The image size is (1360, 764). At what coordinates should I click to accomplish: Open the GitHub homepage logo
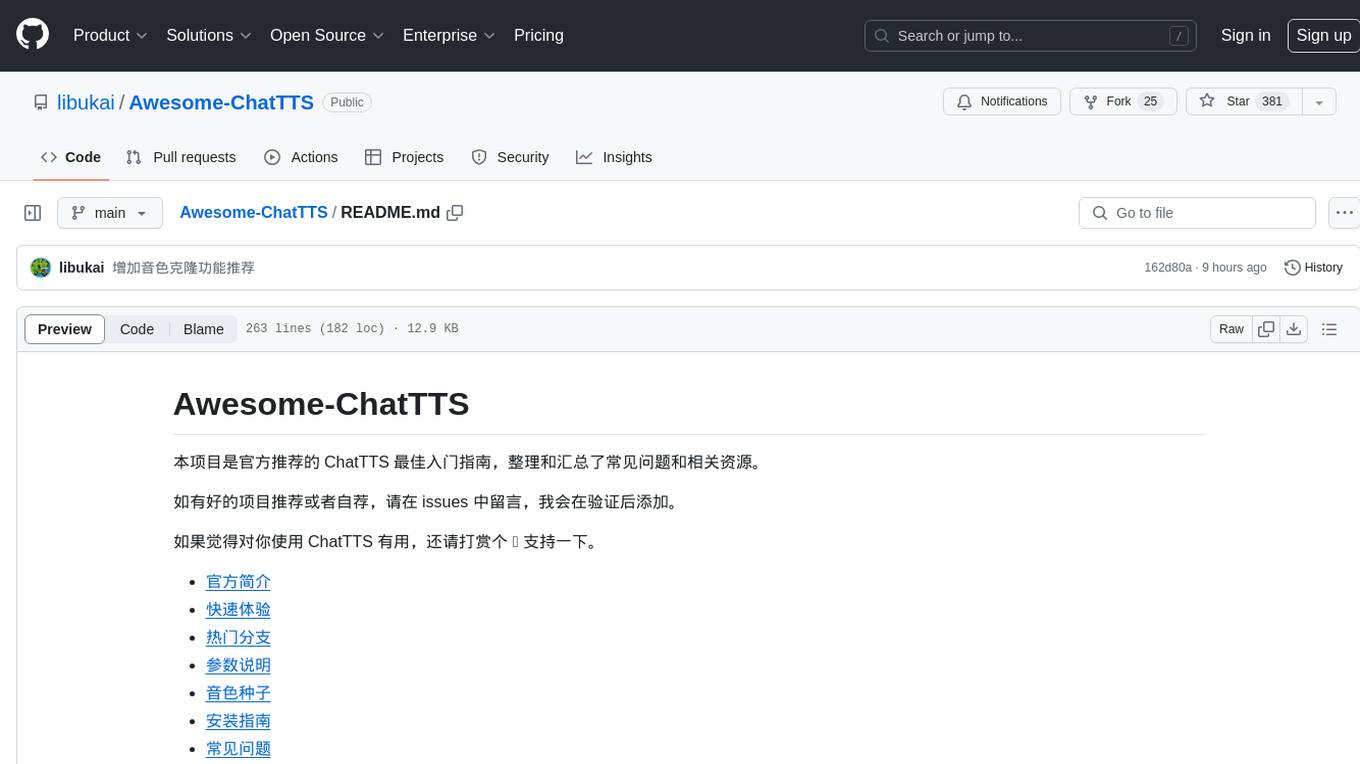pyautogui.click(x=32, y=35)
